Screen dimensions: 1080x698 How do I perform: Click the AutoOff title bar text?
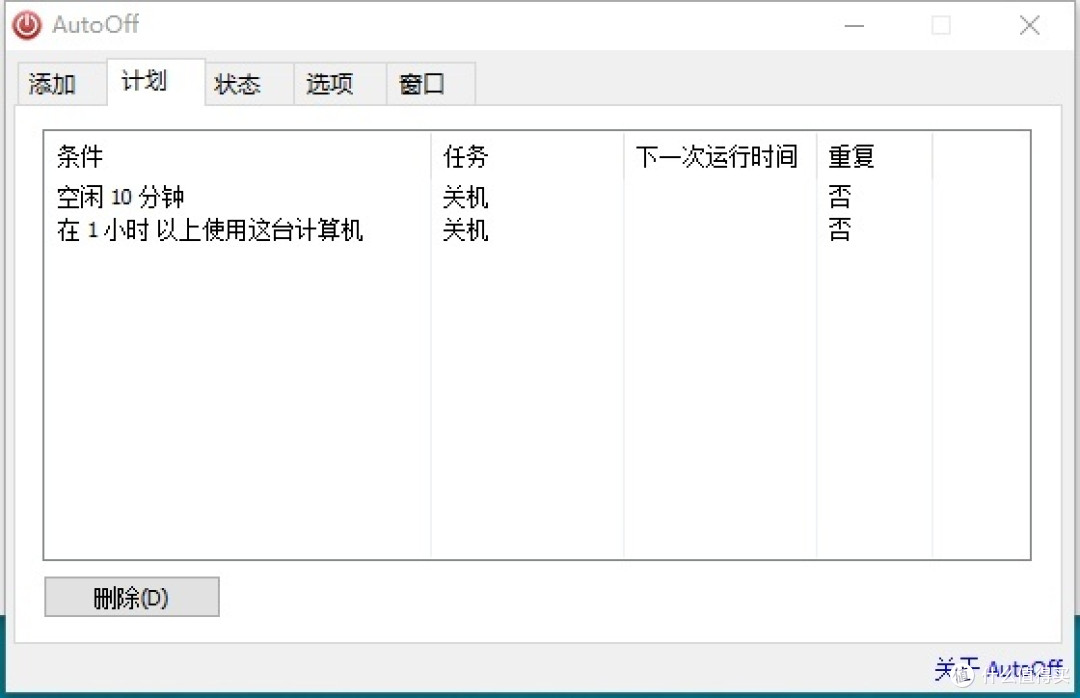click(96, 25)
